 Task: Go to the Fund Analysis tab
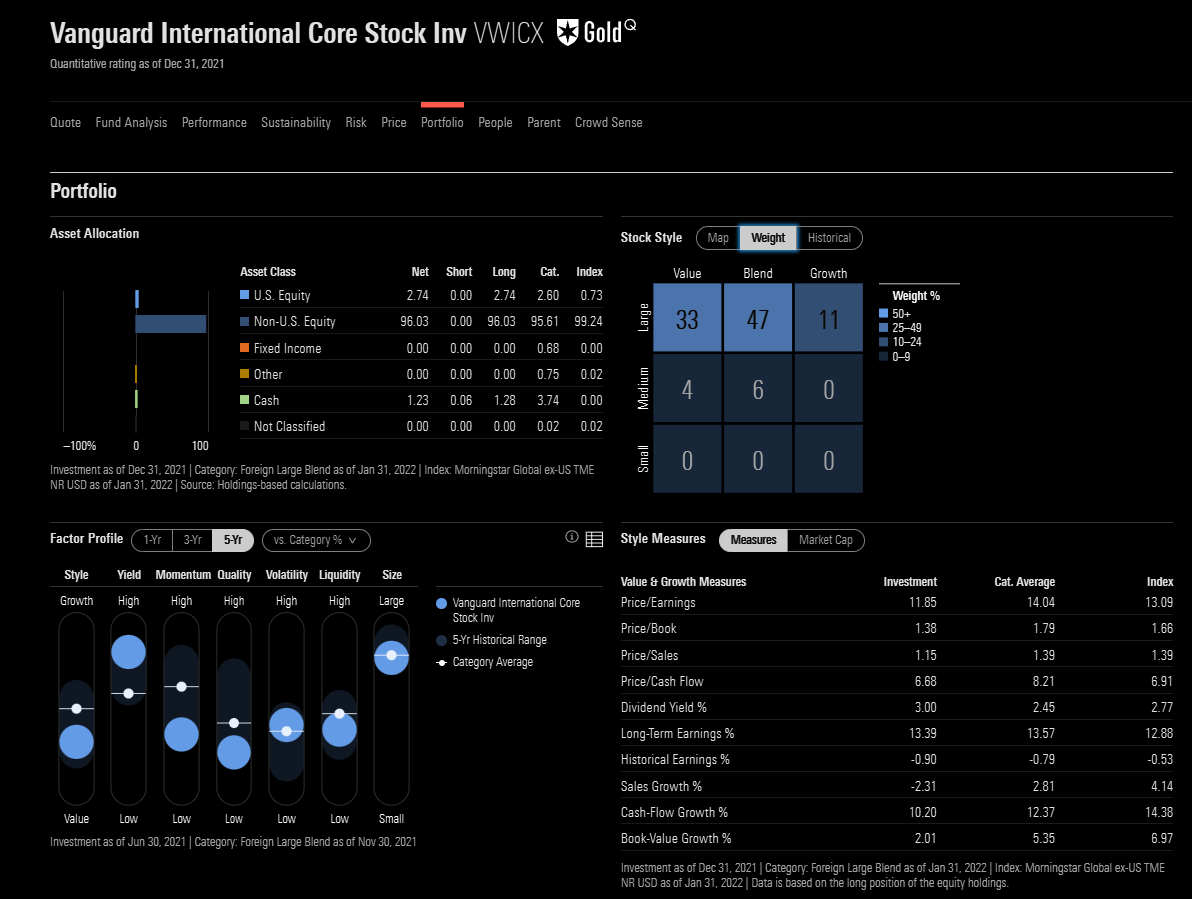tap(131, 122)
